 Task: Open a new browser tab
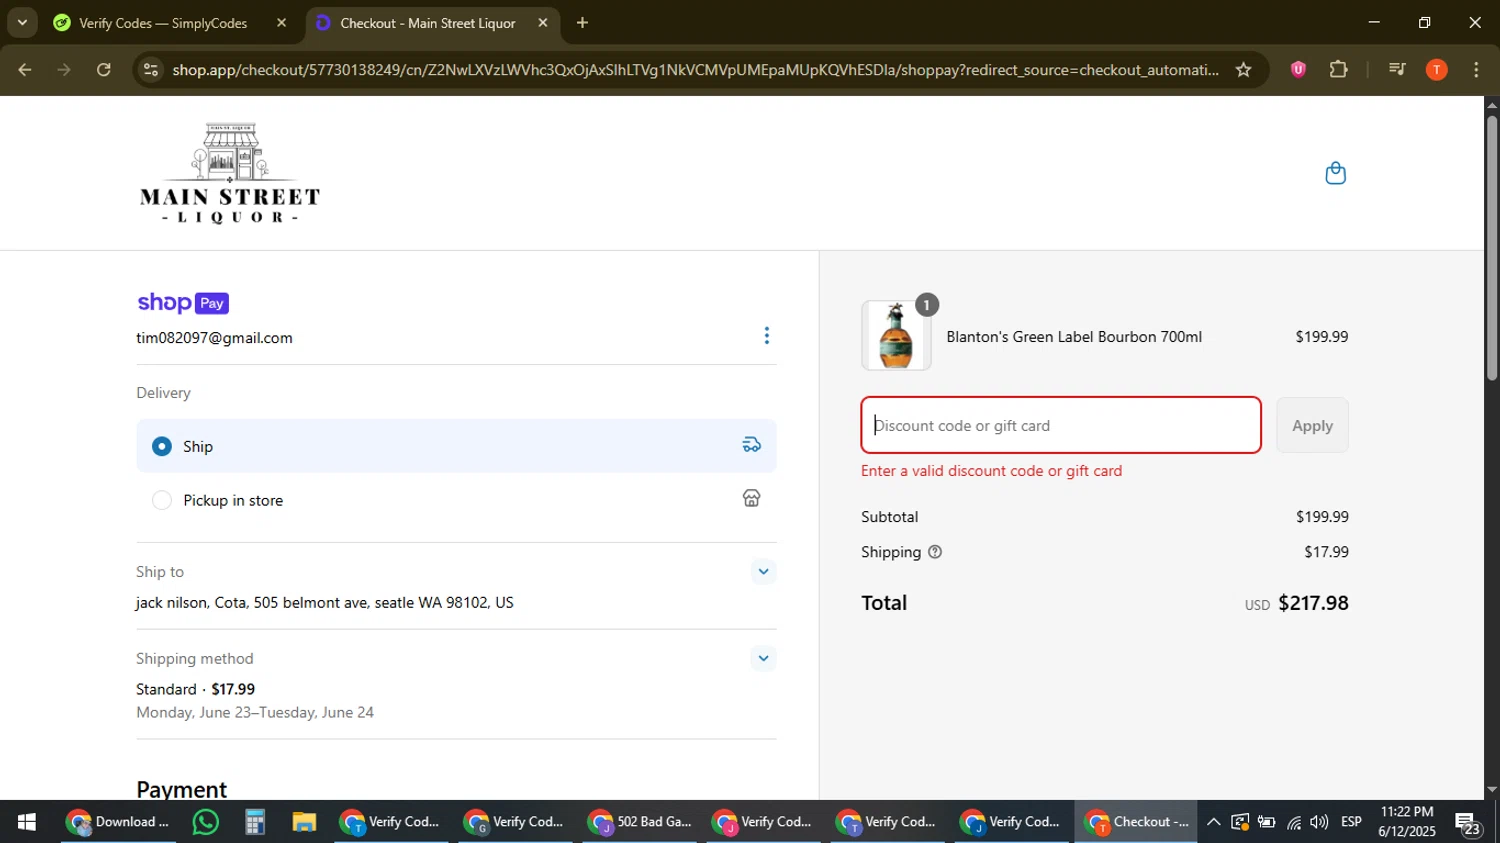pyautogui.click(x=582, y=23)
